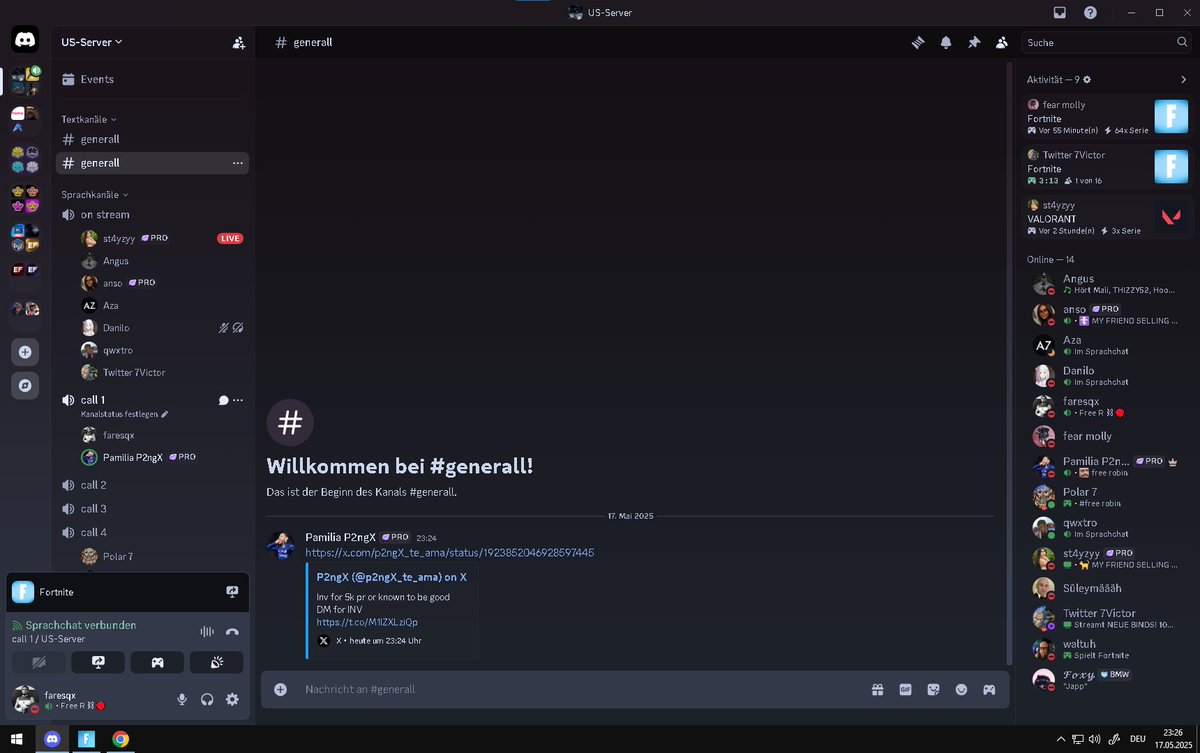Open Events in the channel sidebar
Image resolution: width=1200 pixels, height=753 pixels.
click(152, 79)
